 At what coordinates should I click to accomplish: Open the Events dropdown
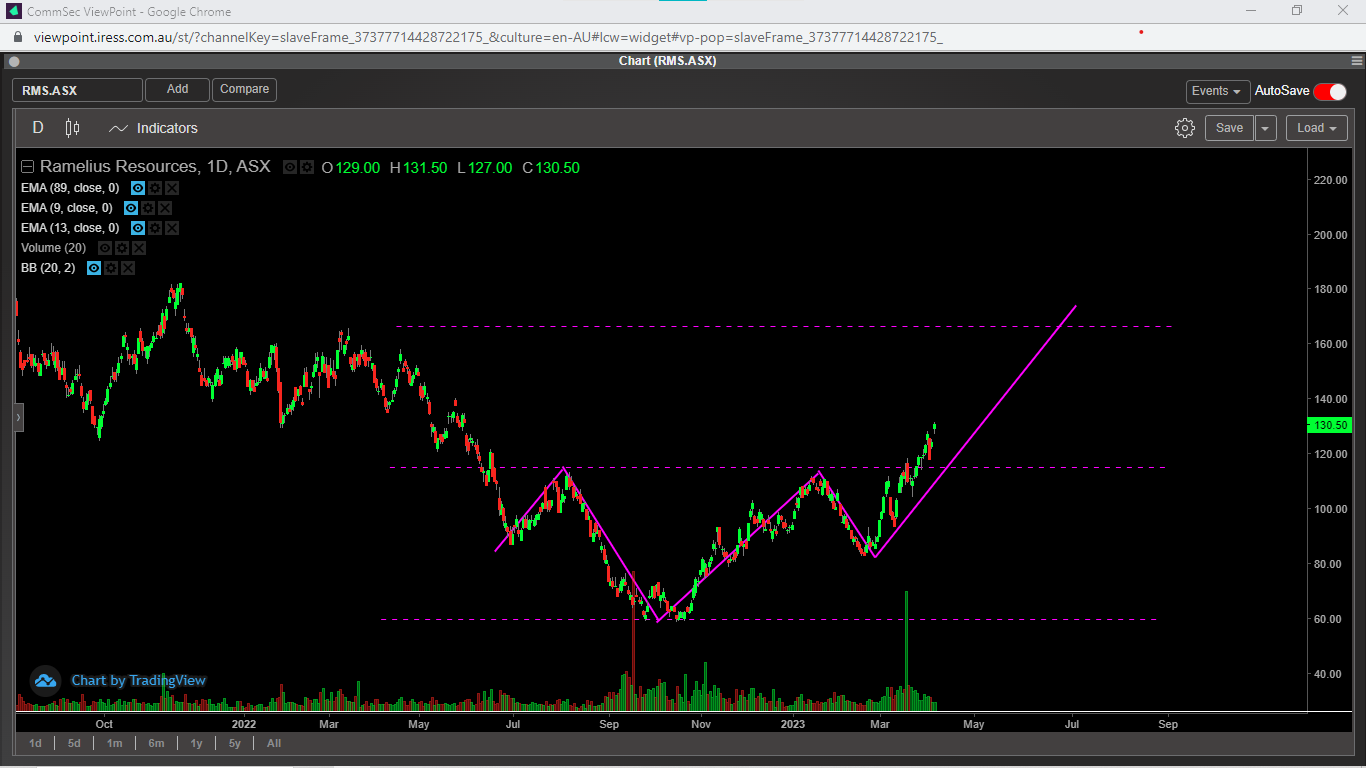tap(1218, 91)
